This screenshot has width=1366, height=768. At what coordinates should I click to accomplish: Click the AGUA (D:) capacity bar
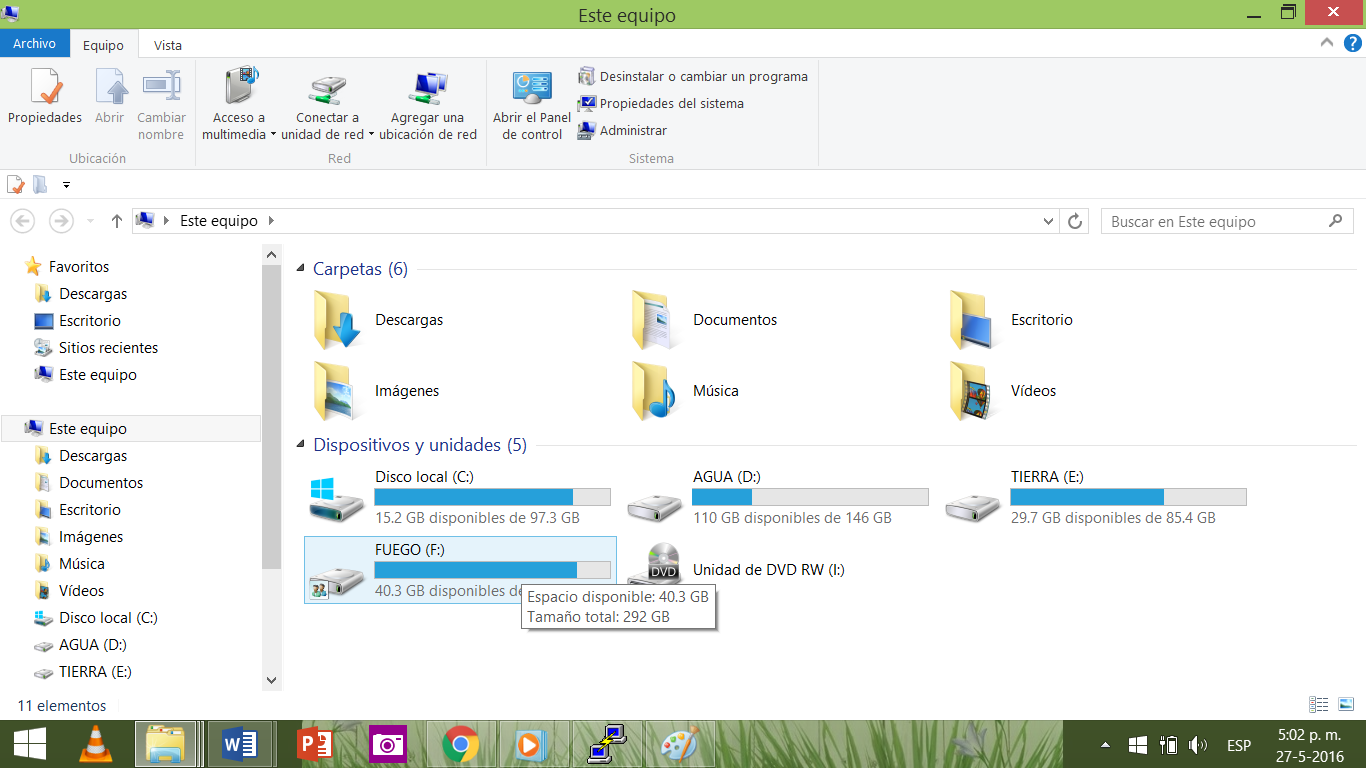tap(810, 496)
